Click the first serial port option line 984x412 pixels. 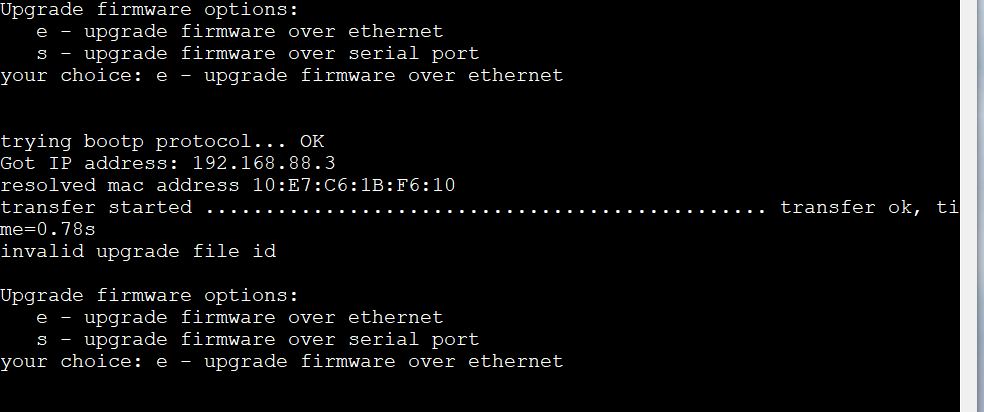(x=258, y=54)
